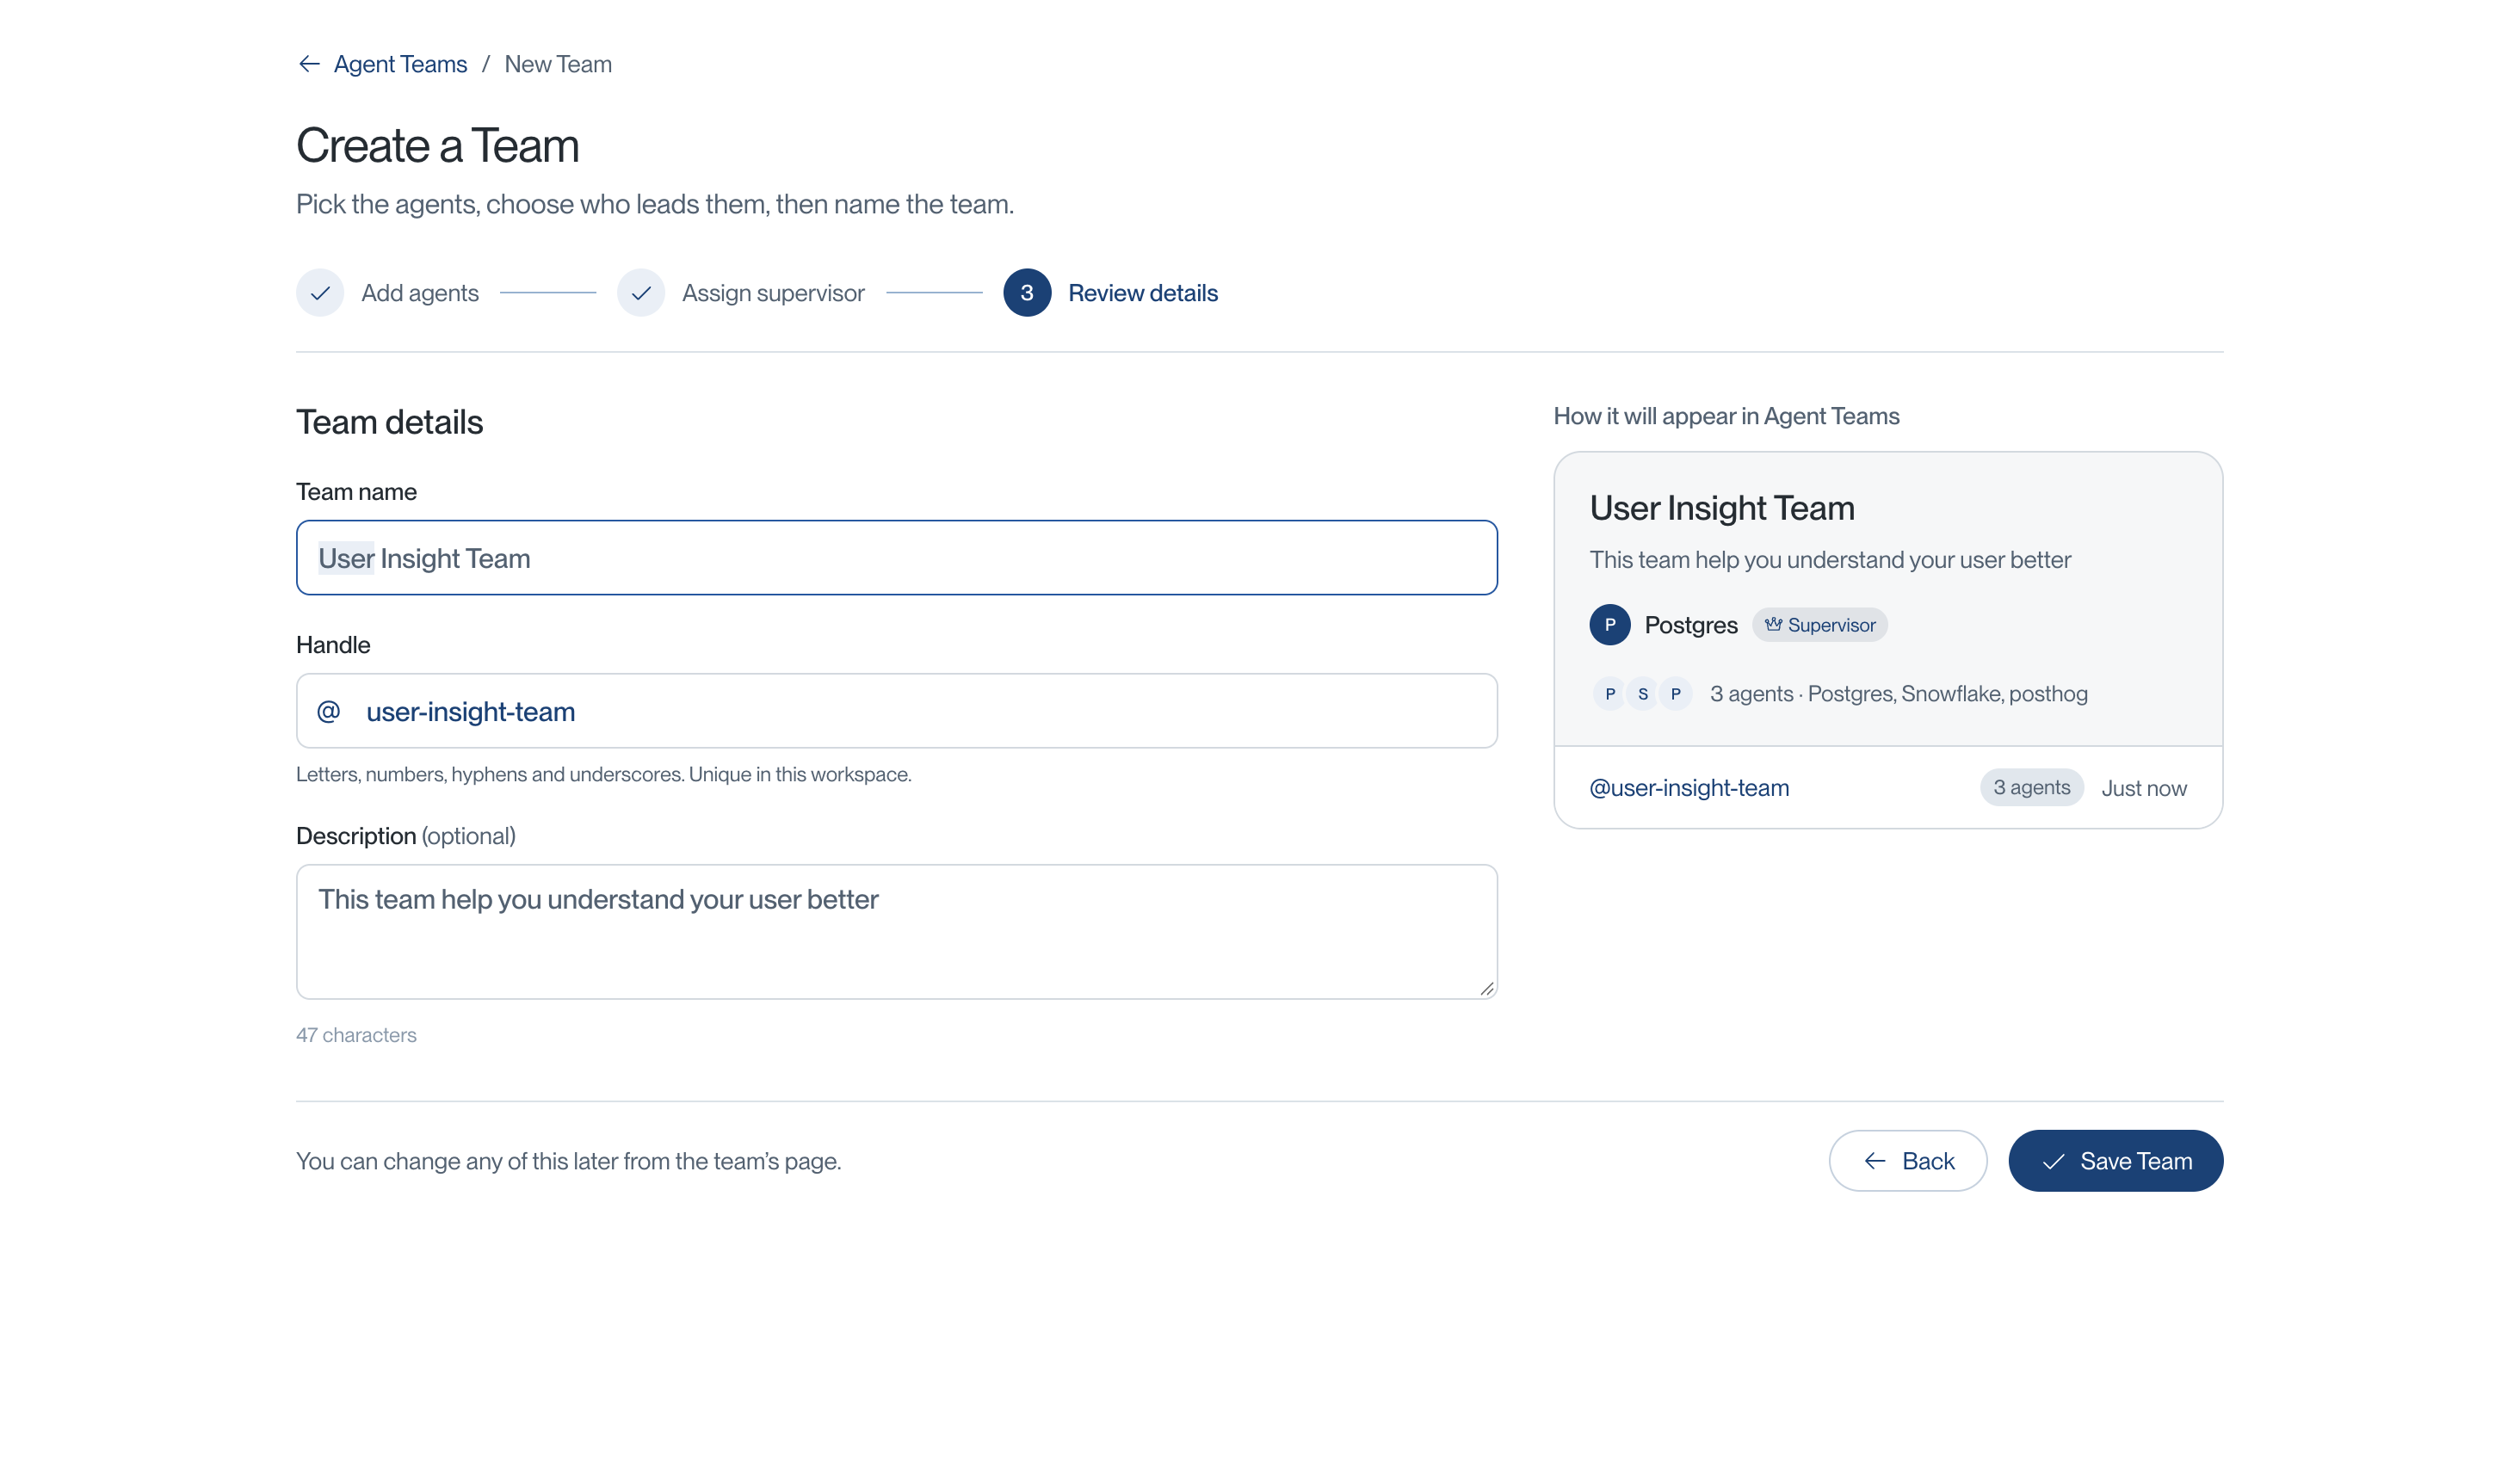Screen dimensions: 2520x1480
Task: Click the S agent avatar for Snowflake
Action: 1643,694
